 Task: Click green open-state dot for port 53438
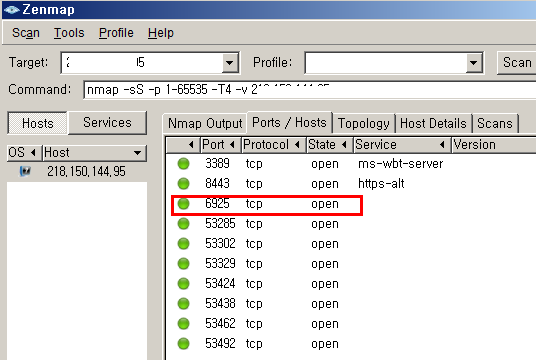click(x=184, y=304)
